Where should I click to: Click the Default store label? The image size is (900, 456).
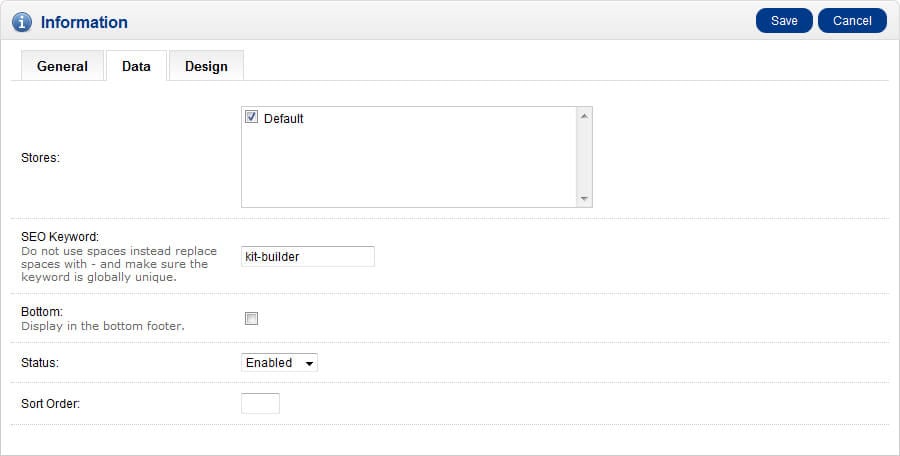coord(284,118)
